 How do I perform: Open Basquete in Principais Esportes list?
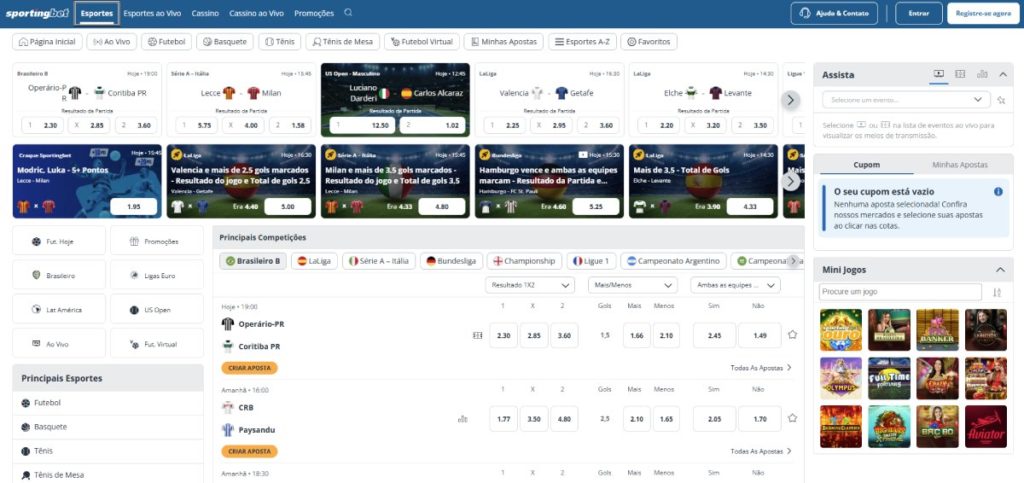click(x=108, y=427)
